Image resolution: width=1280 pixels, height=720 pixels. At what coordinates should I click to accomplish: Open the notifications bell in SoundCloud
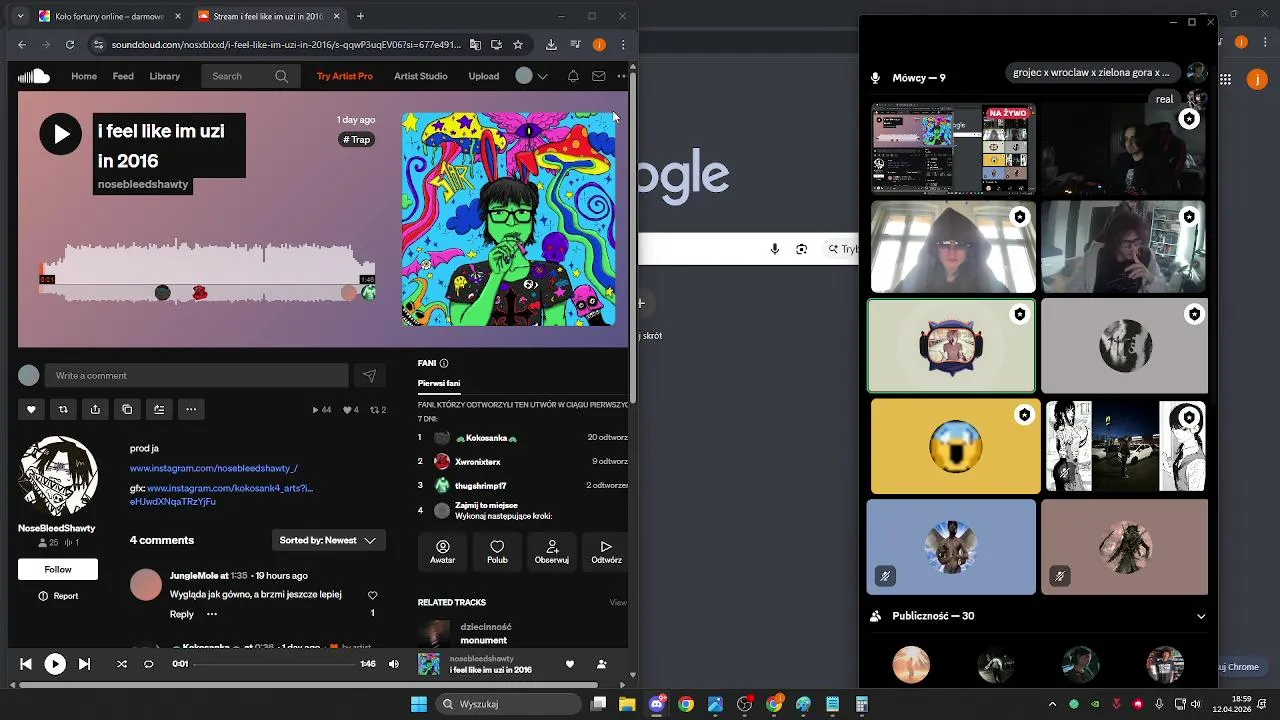573,76
